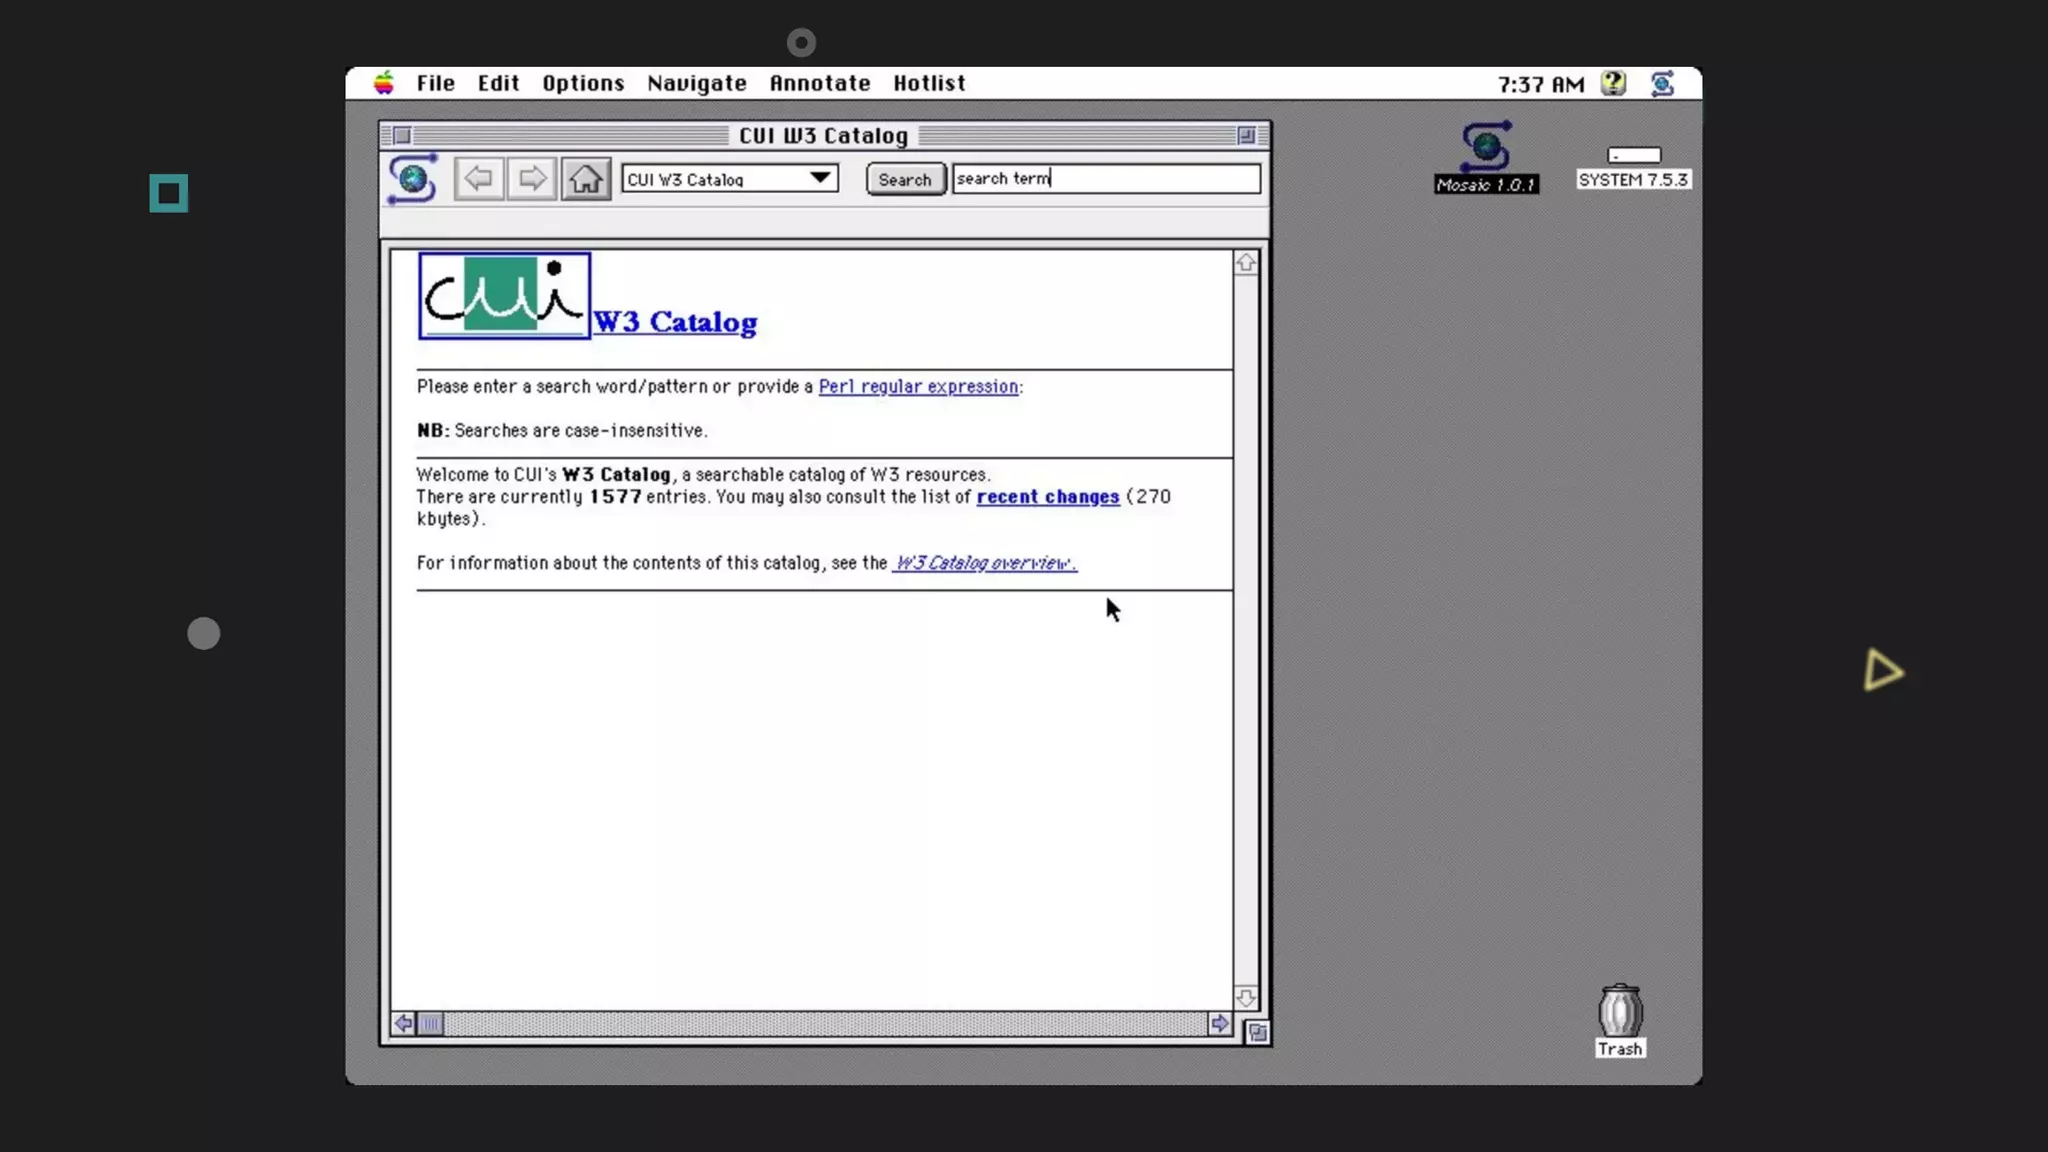Expand the CUI W3 Catalog history dropdown
Screen dimensions: 2048x1152
pos(819,179)
